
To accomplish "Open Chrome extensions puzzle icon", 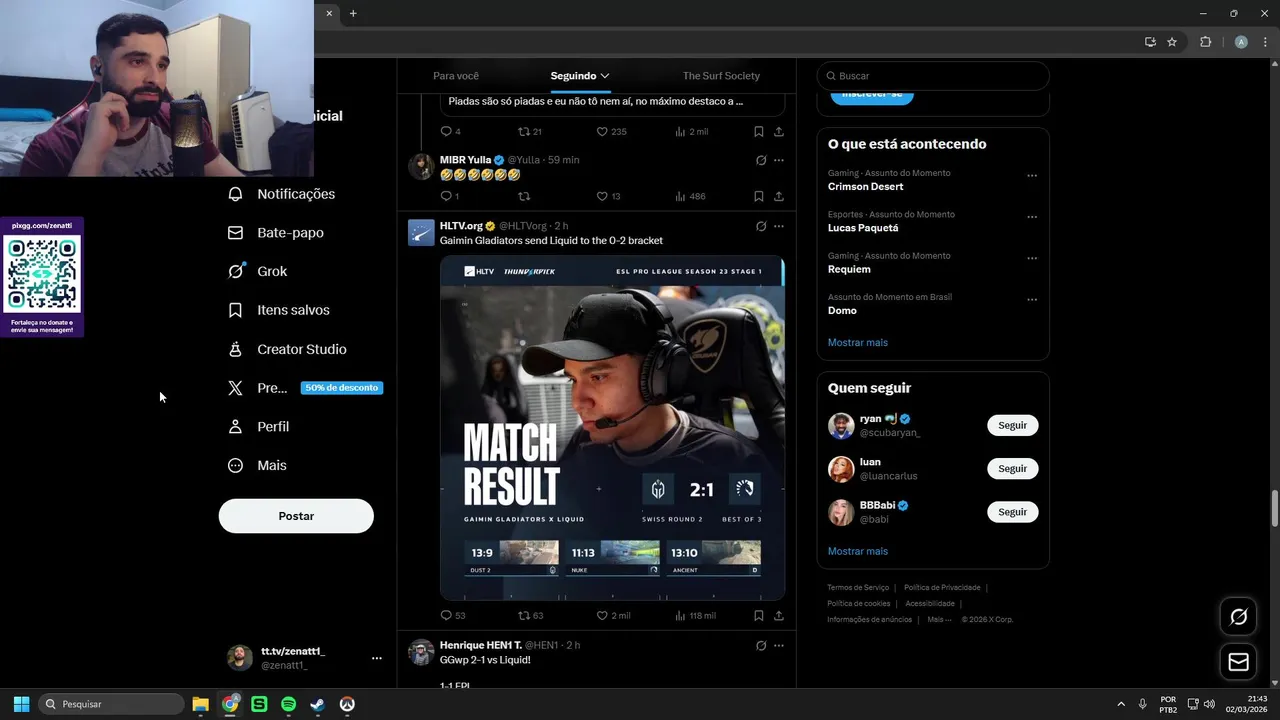I will [x=1205, y=42].
